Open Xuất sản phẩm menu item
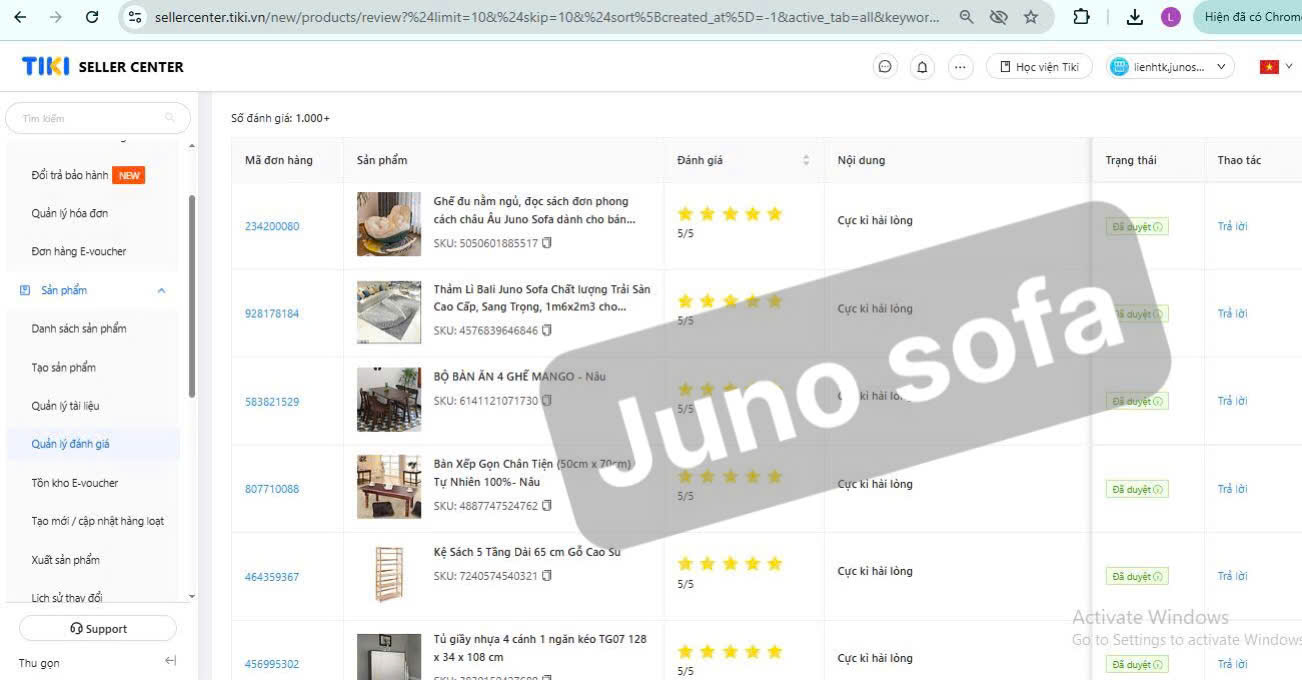Screen dimensions: 1302x680 pos(66,560)
